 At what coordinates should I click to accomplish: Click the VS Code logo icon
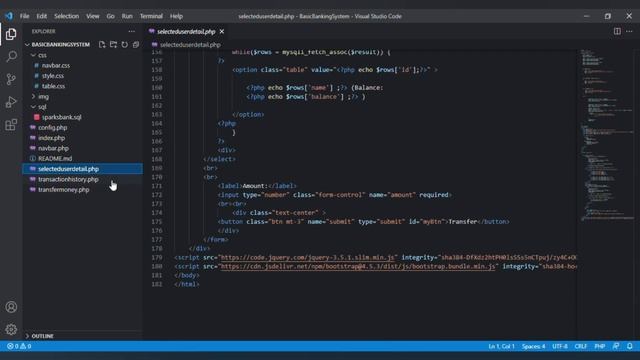[9, 16]
